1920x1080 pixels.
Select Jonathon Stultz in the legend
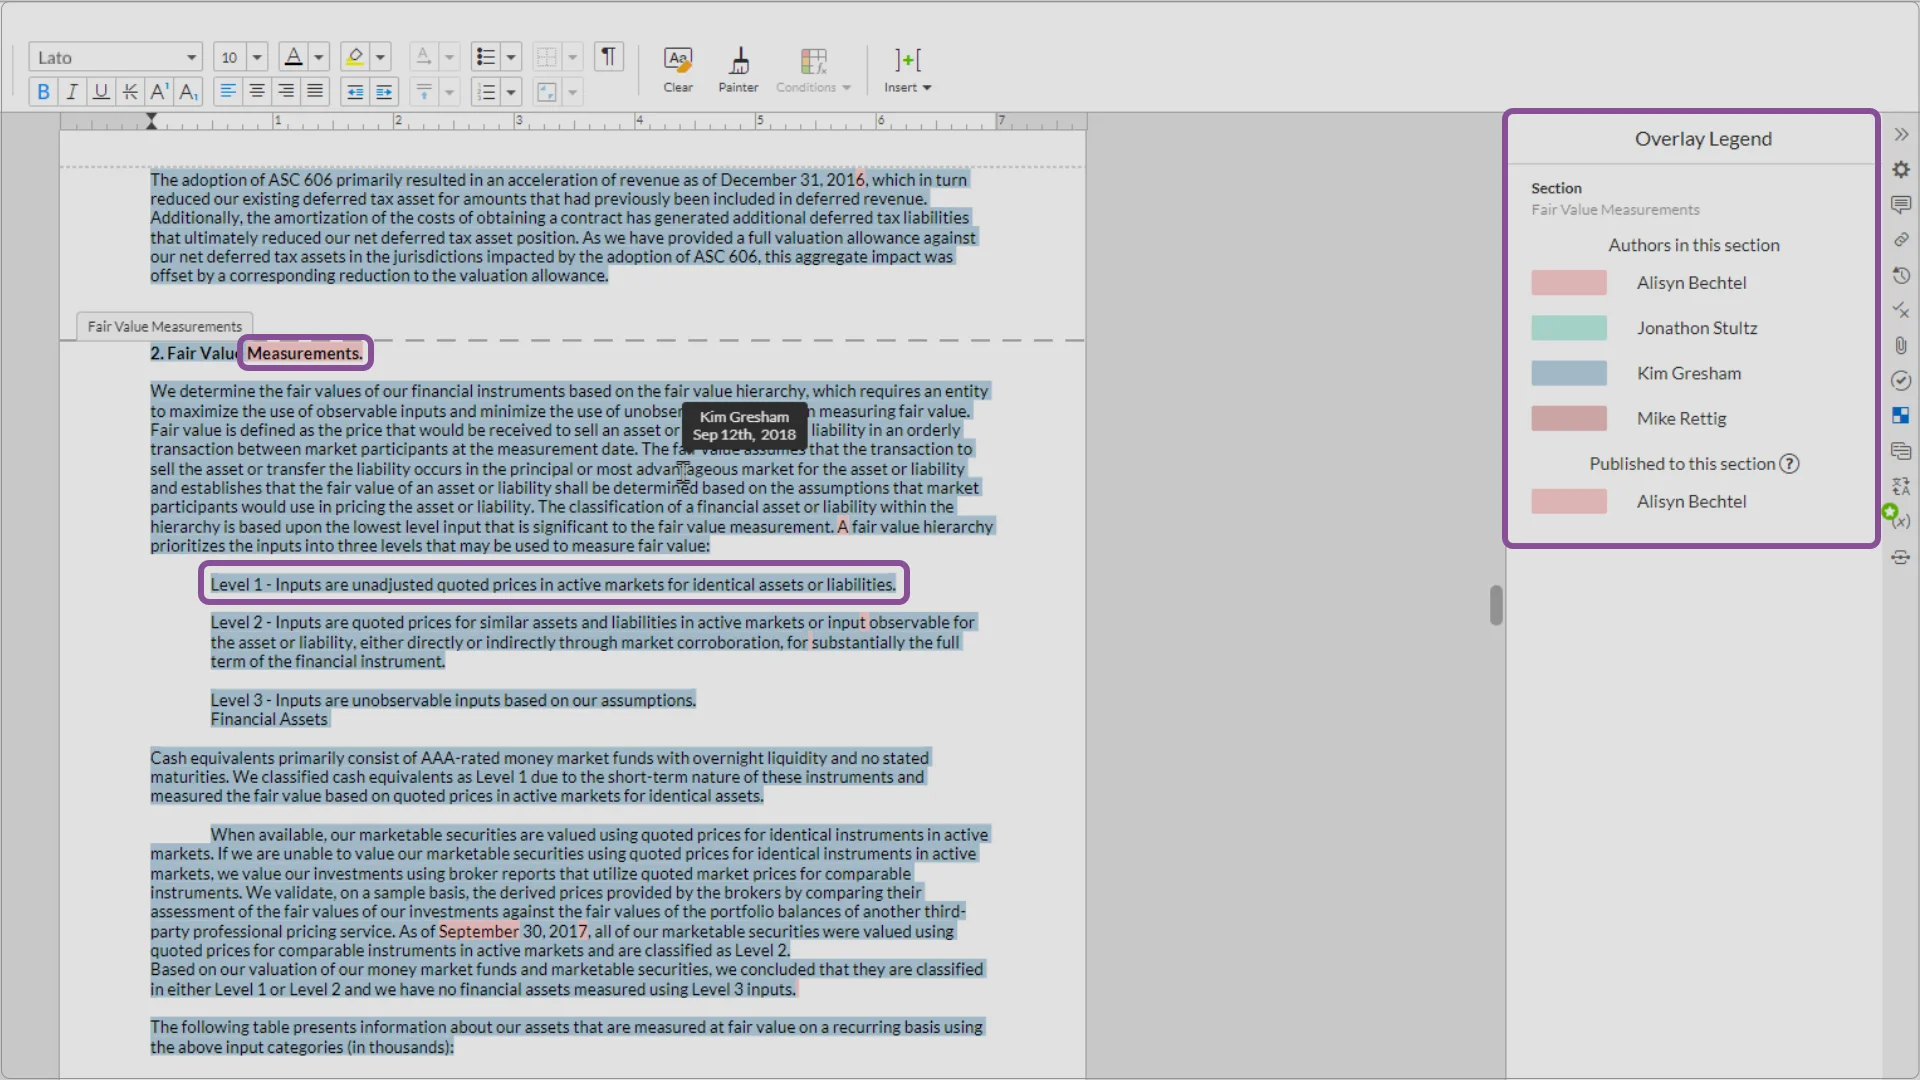[x=1697, y=328]
